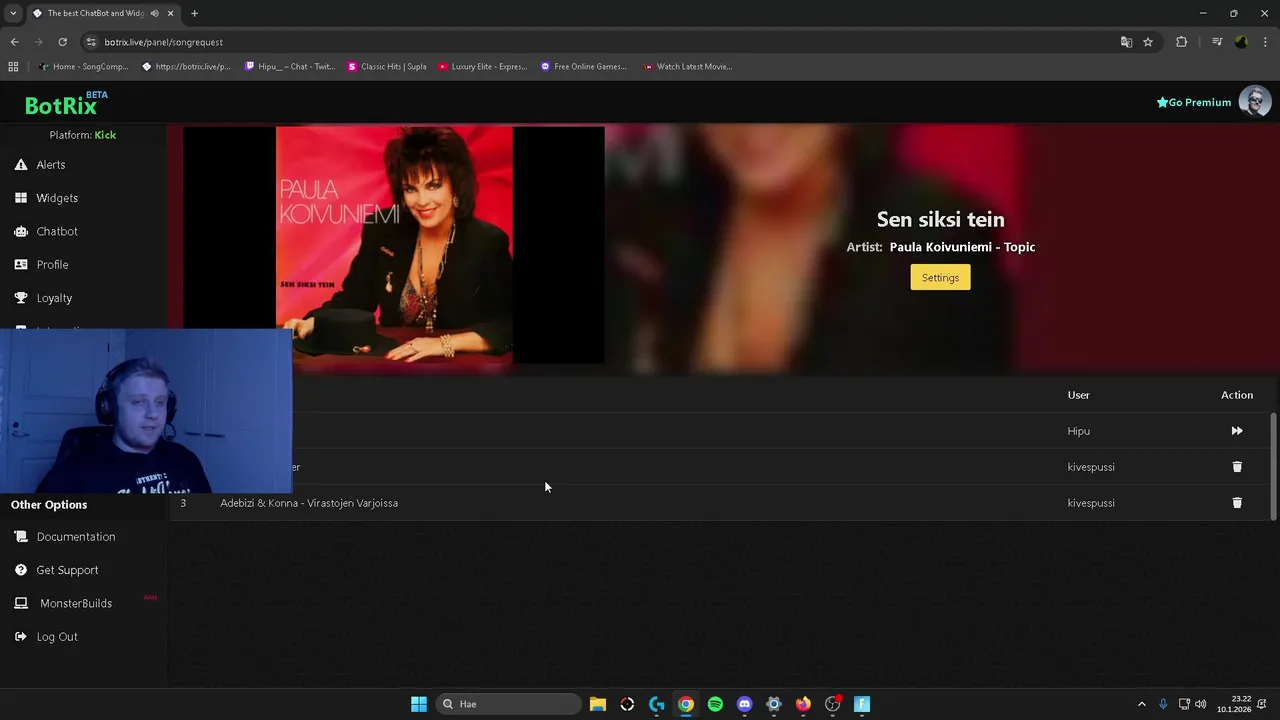Click the song title Sen siksi tein
The image size is (1280, 720).
coord(940,219)
